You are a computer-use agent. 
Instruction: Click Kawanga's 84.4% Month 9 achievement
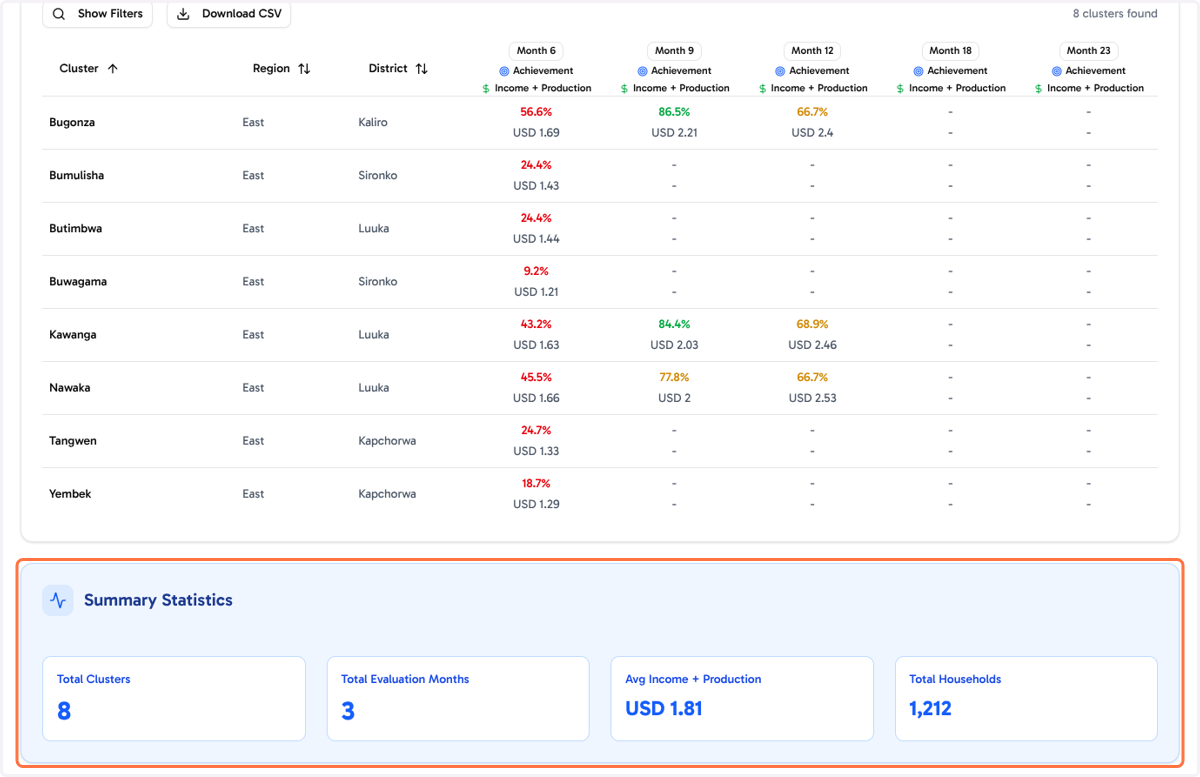[674, 324]
